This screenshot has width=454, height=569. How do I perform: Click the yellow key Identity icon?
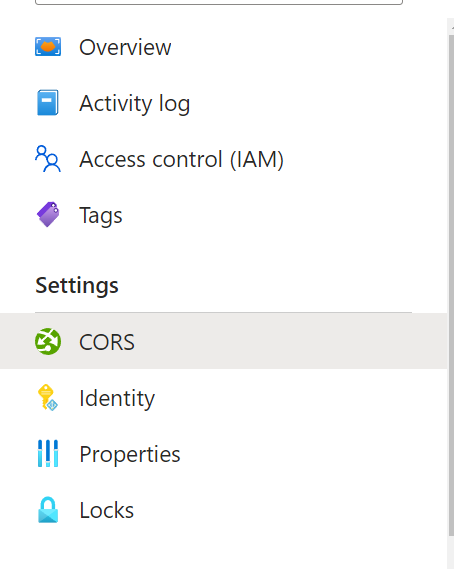coord(48,398)
